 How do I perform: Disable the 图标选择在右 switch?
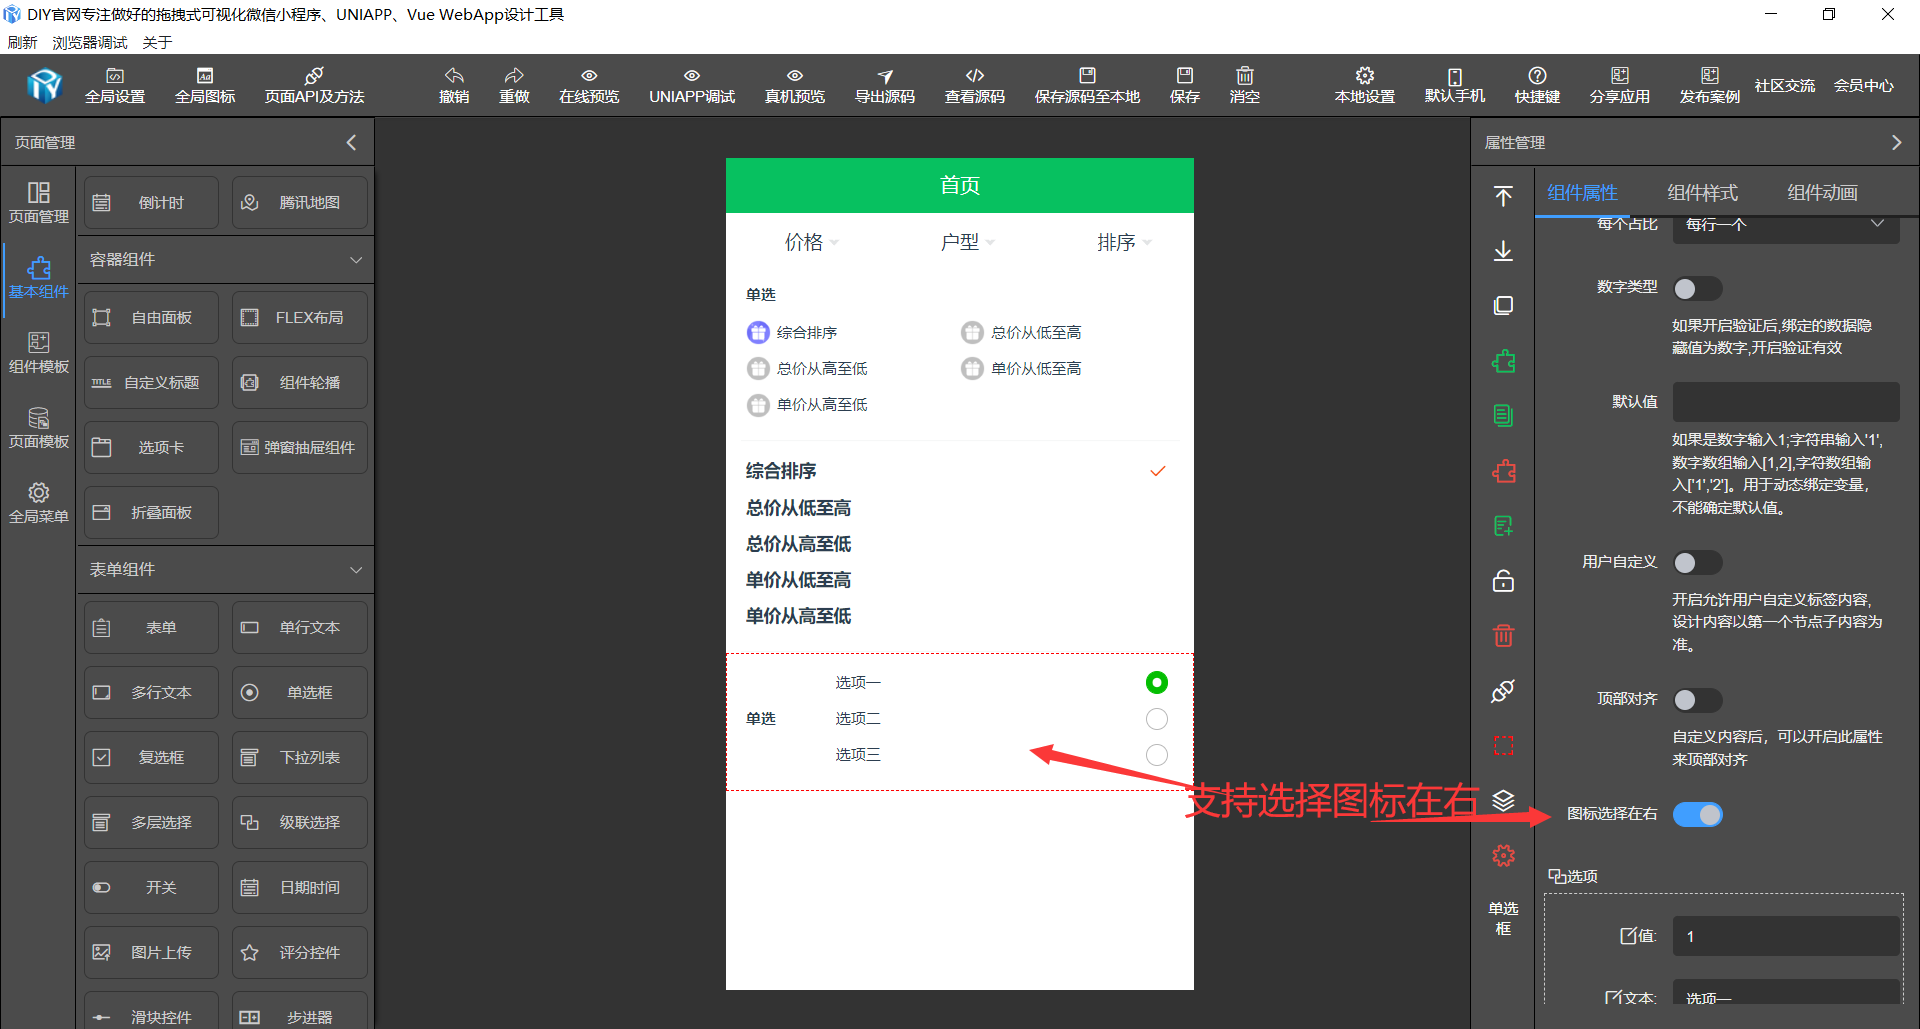1697,815
